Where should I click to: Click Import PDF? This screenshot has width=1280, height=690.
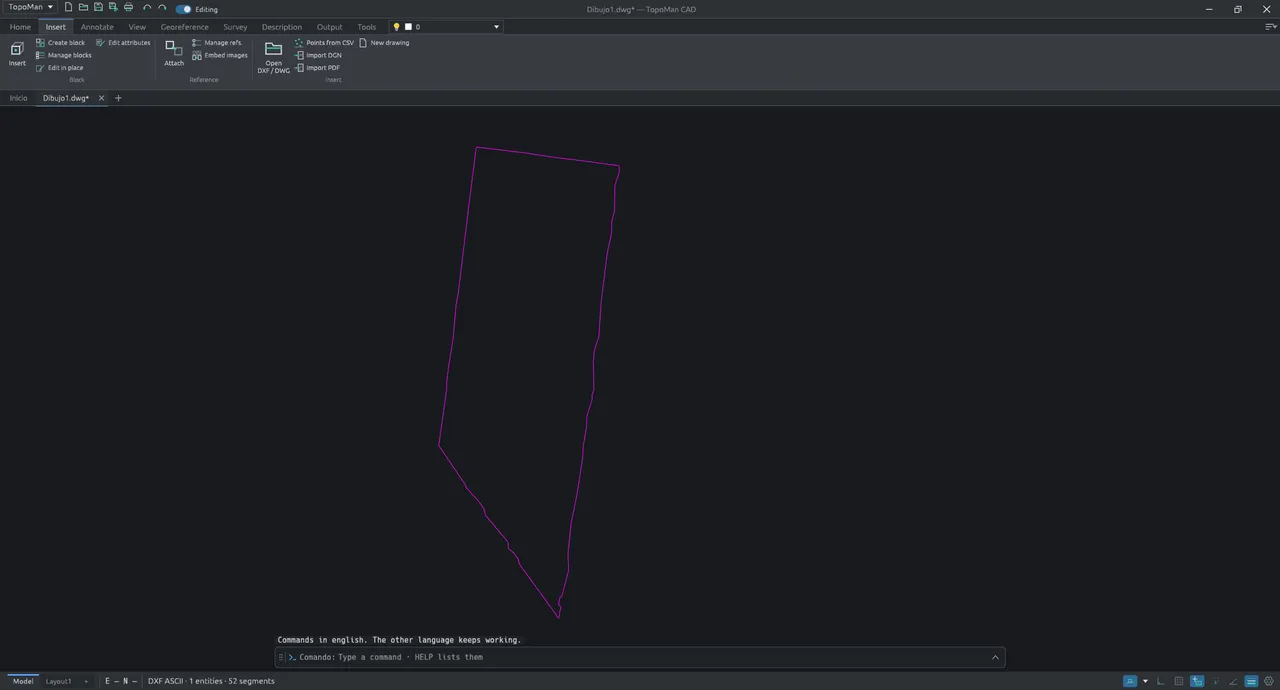pyautogui.click(x=317, y=68)
